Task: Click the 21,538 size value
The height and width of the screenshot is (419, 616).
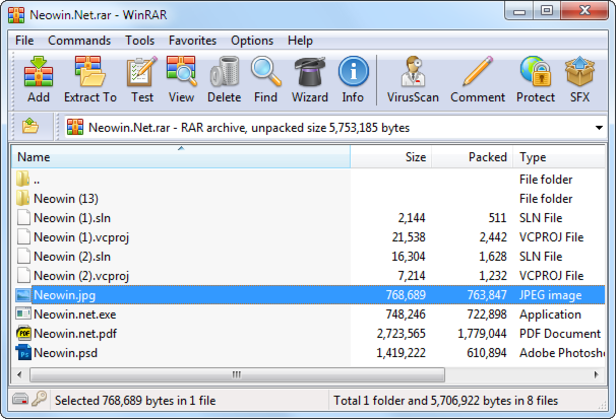Action: pos(409,237)
